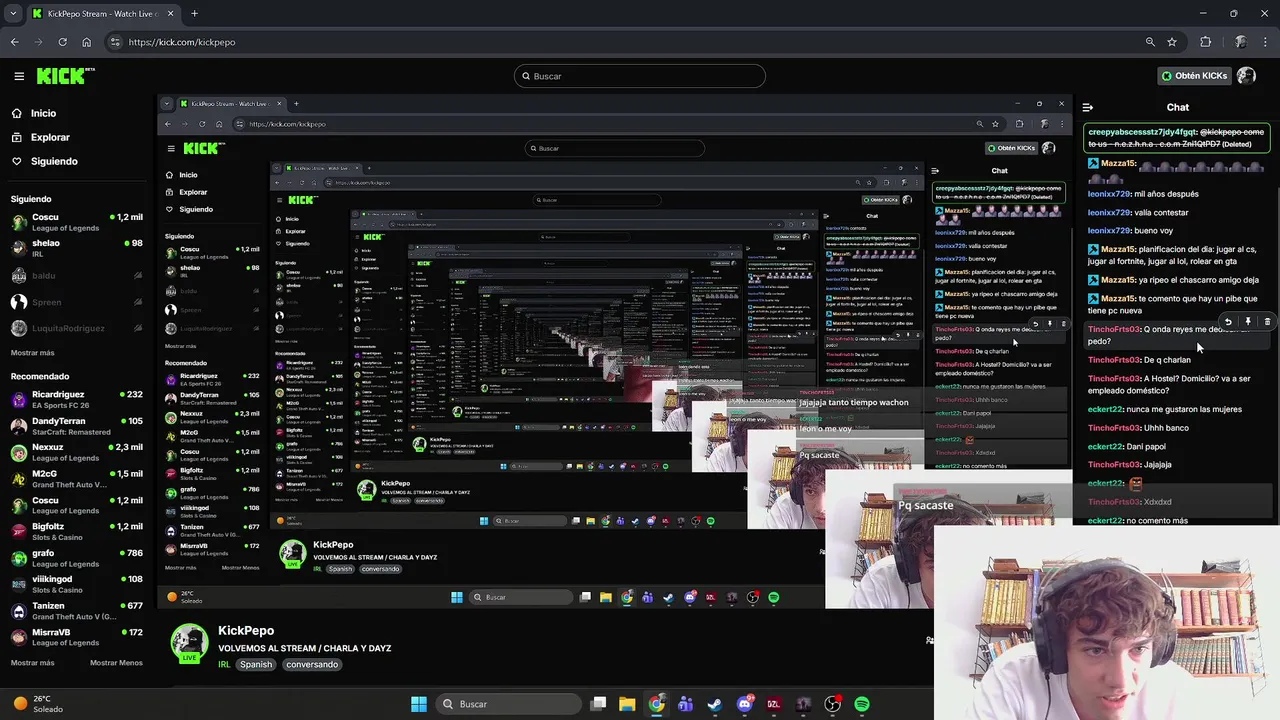Reload the page
The width and height of the screenshot is (1280, 720).
coord(62,42)
